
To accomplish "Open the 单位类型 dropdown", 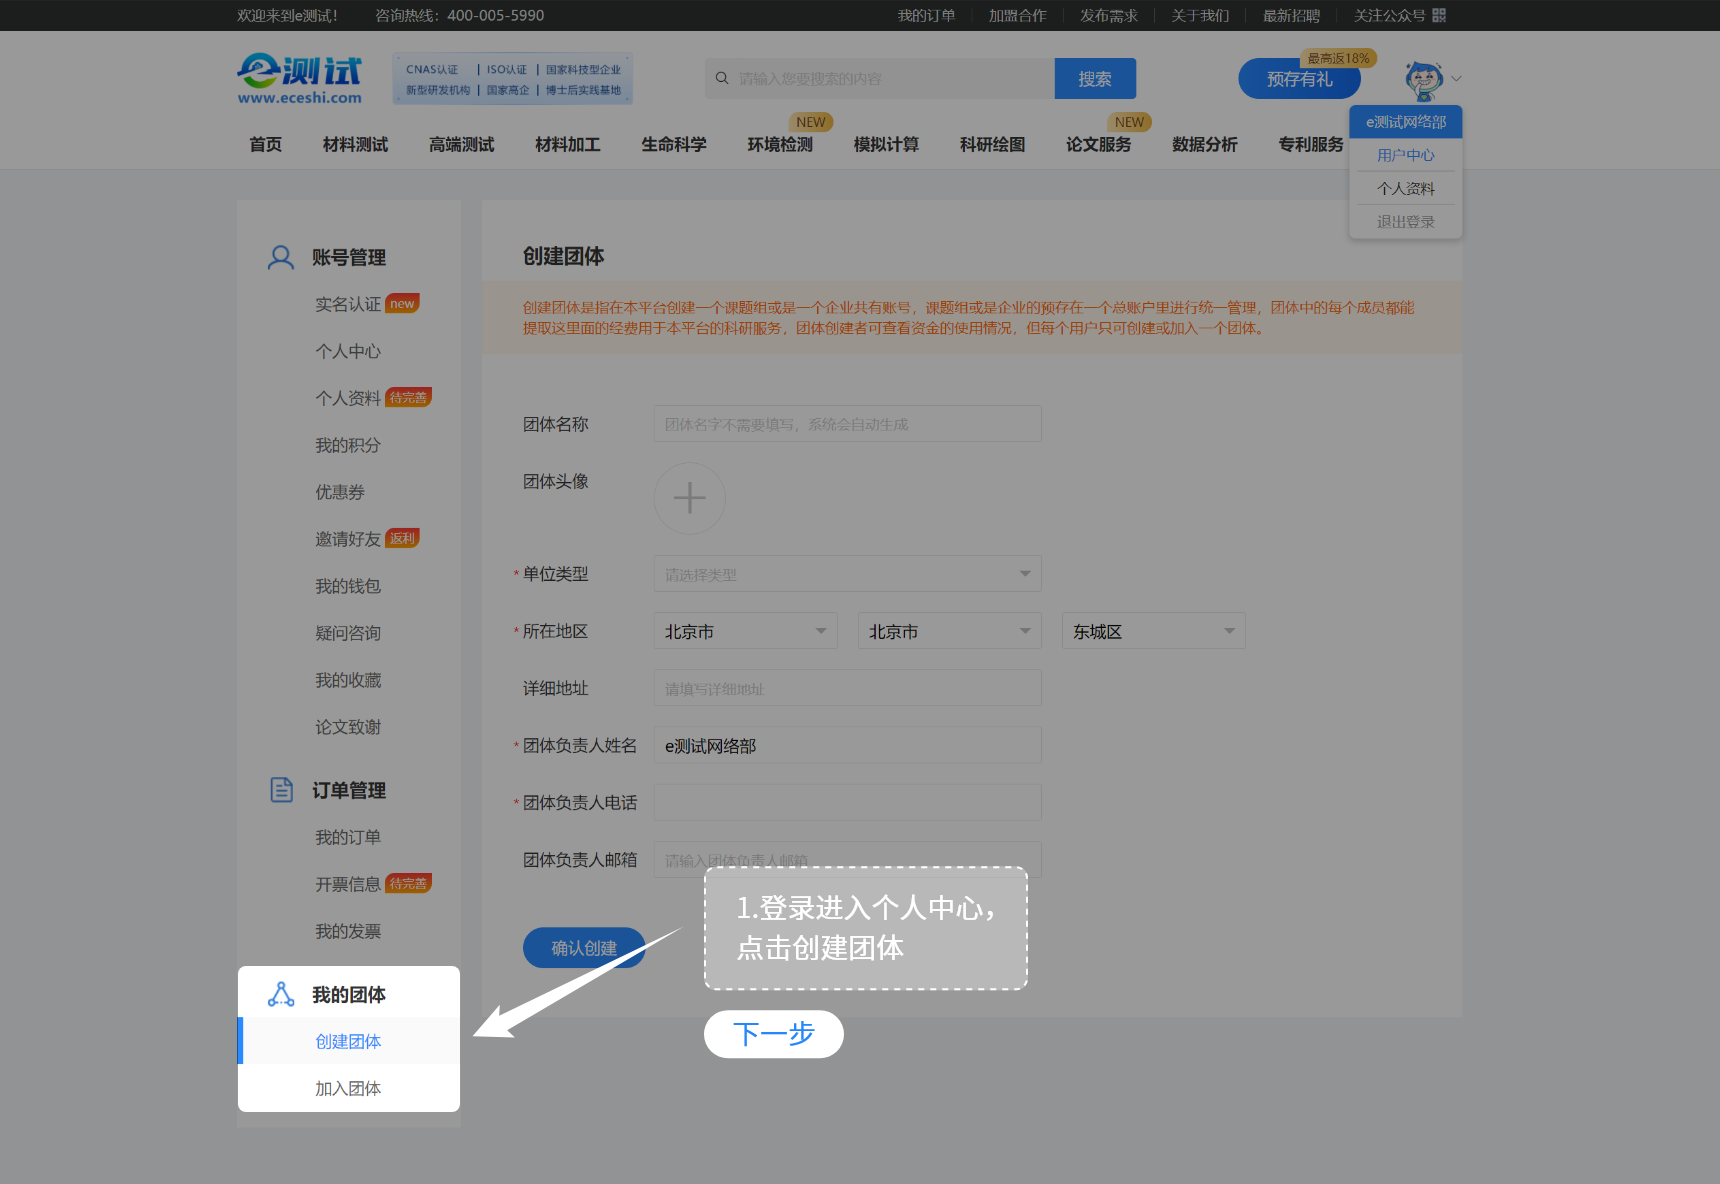I will click(846, 573).
